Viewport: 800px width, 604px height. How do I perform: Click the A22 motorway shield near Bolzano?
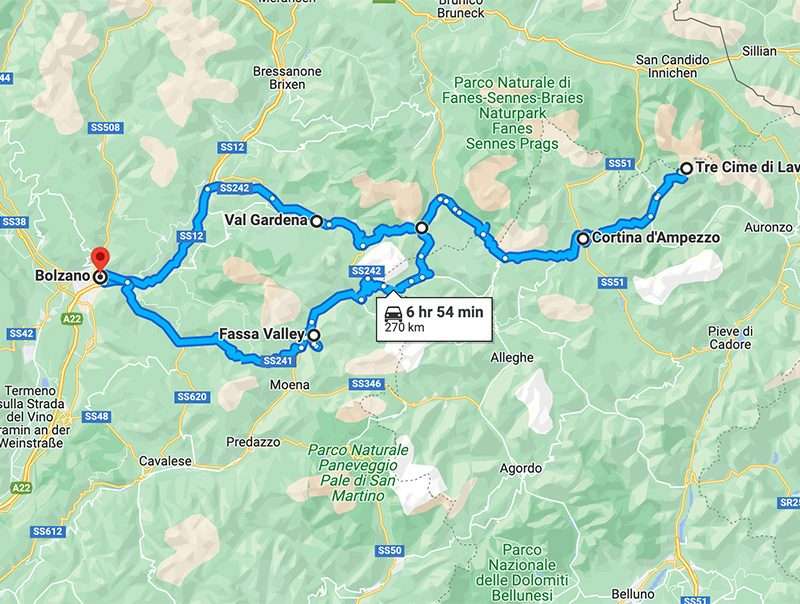click(x=72, y=319)
